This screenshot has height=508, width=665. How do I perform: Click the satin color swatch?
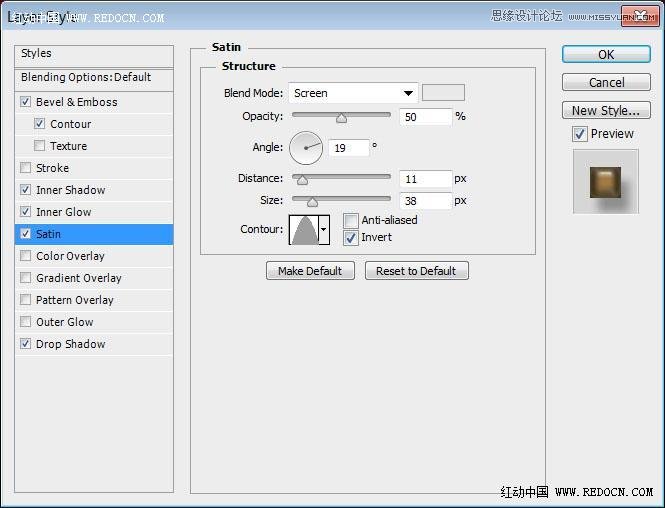click(443, 93)
